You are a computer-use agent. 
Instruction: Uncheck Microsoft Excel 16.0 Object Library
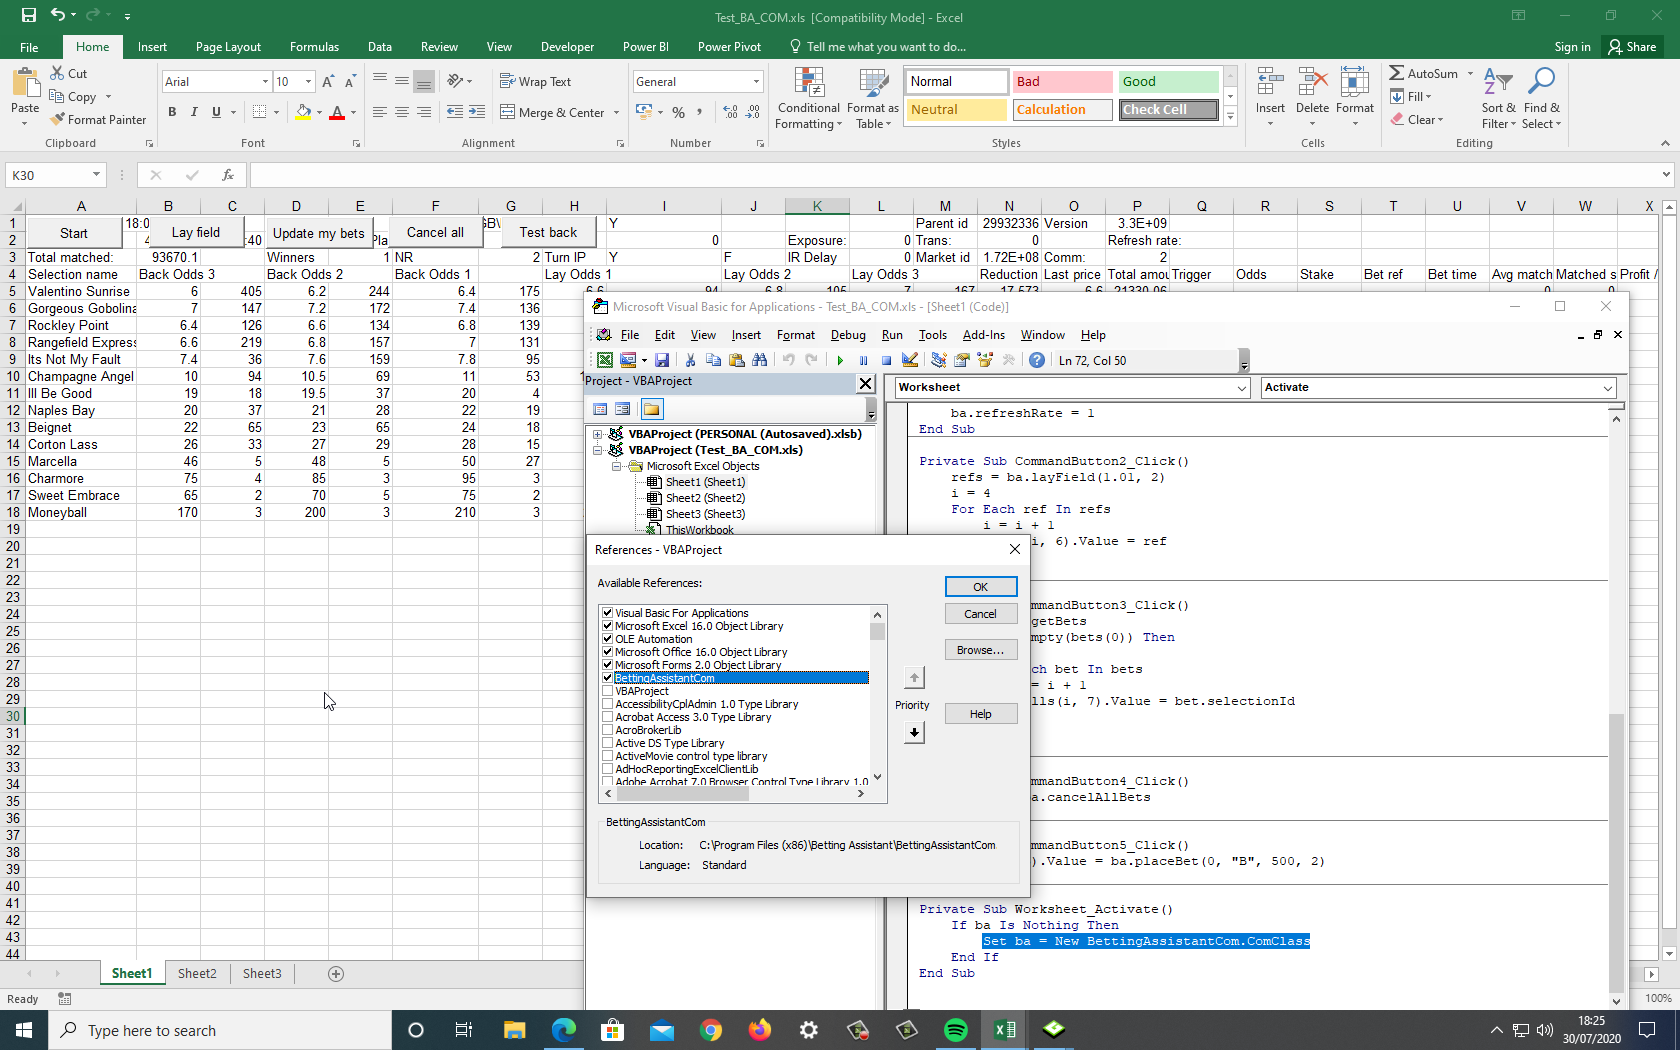(607, 626)
